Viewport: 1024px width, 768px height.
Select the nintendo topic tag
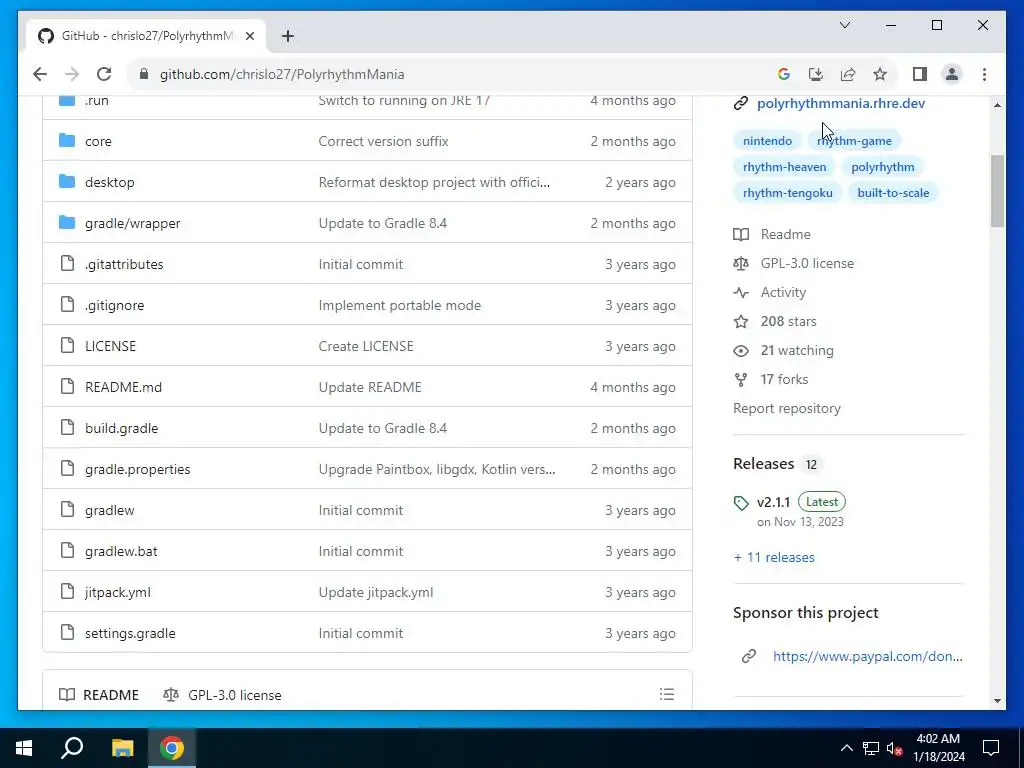[x=767, y=141]
